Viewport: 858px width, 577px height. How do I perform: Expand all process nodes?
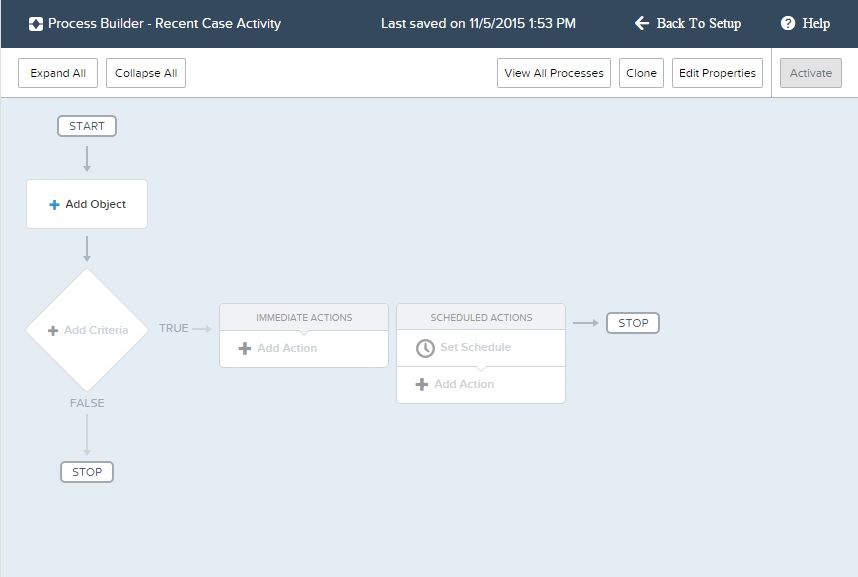pyautogui.click(x=58, y=73)
